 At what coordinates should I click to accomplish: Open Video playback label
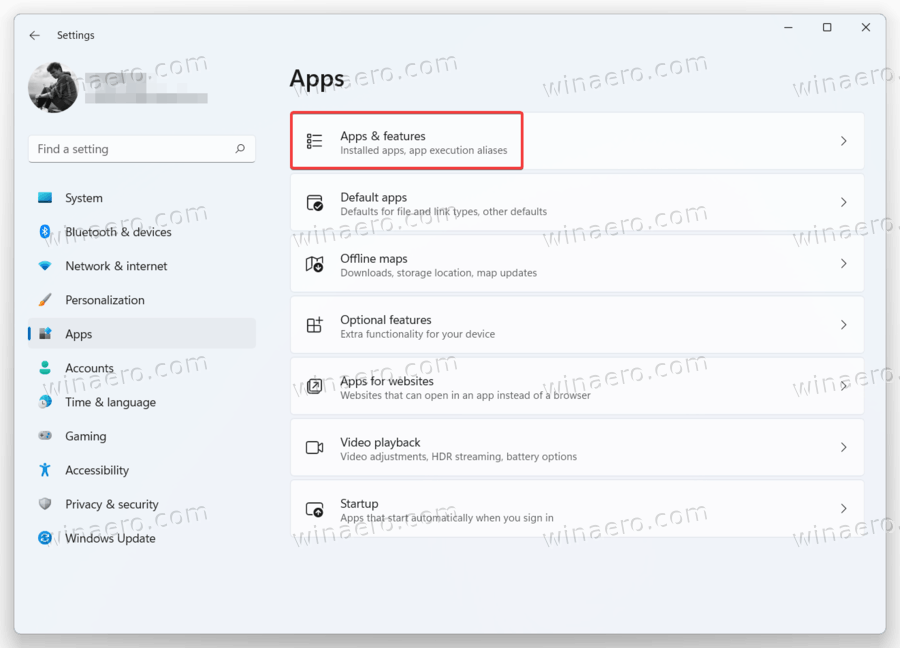point(380,443)
